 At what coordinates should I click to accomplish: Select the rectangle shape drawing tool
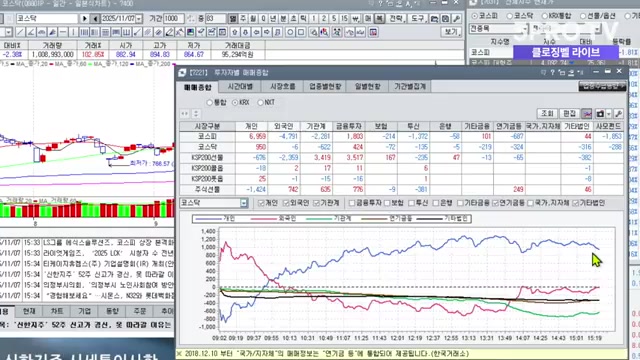point(301,32)
